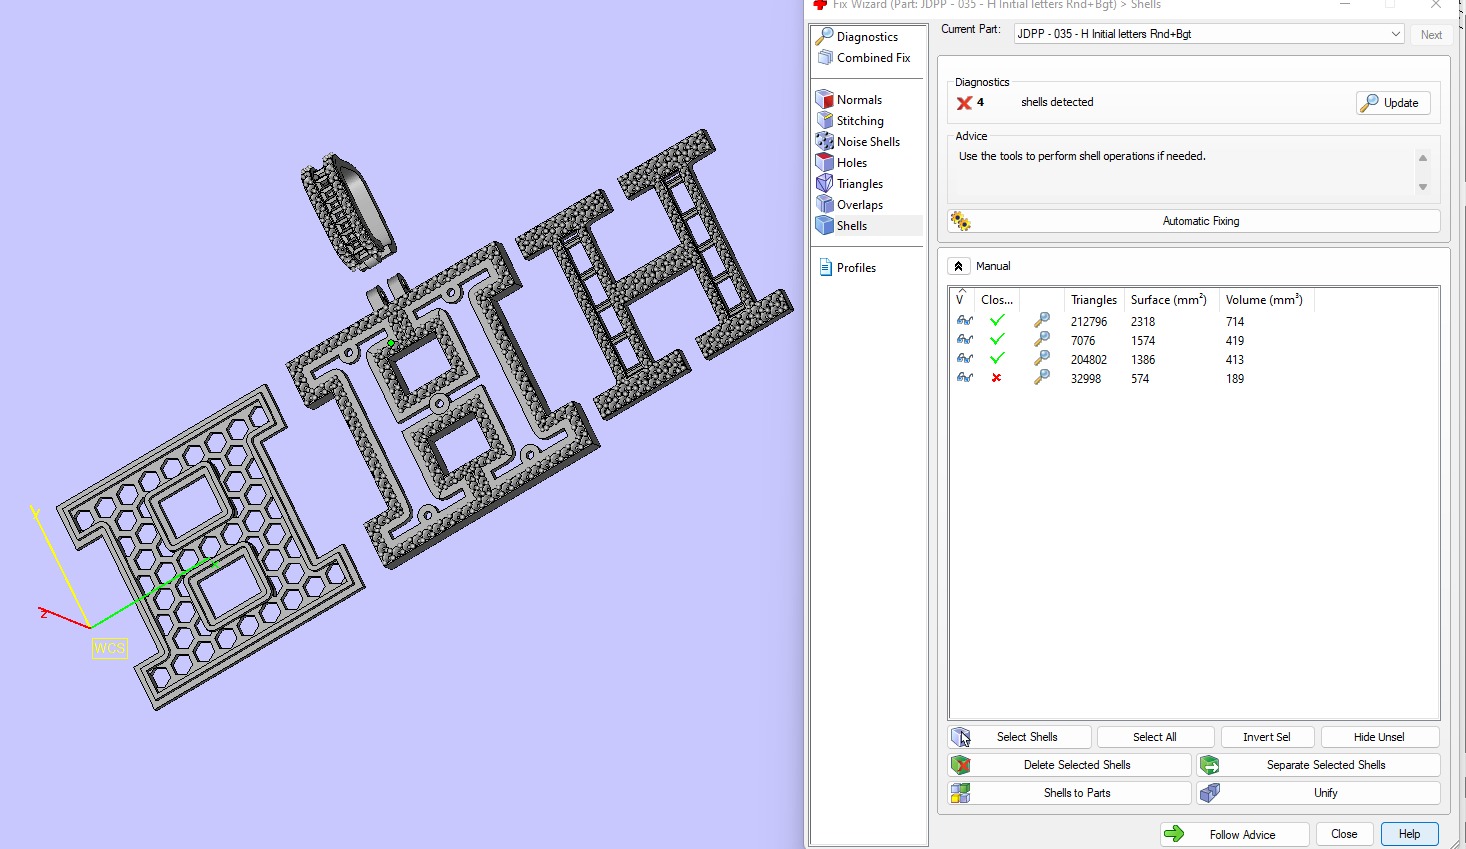The image size is (1466, 849).
Task: Run Automatic Fixing
Action: 1194,221
